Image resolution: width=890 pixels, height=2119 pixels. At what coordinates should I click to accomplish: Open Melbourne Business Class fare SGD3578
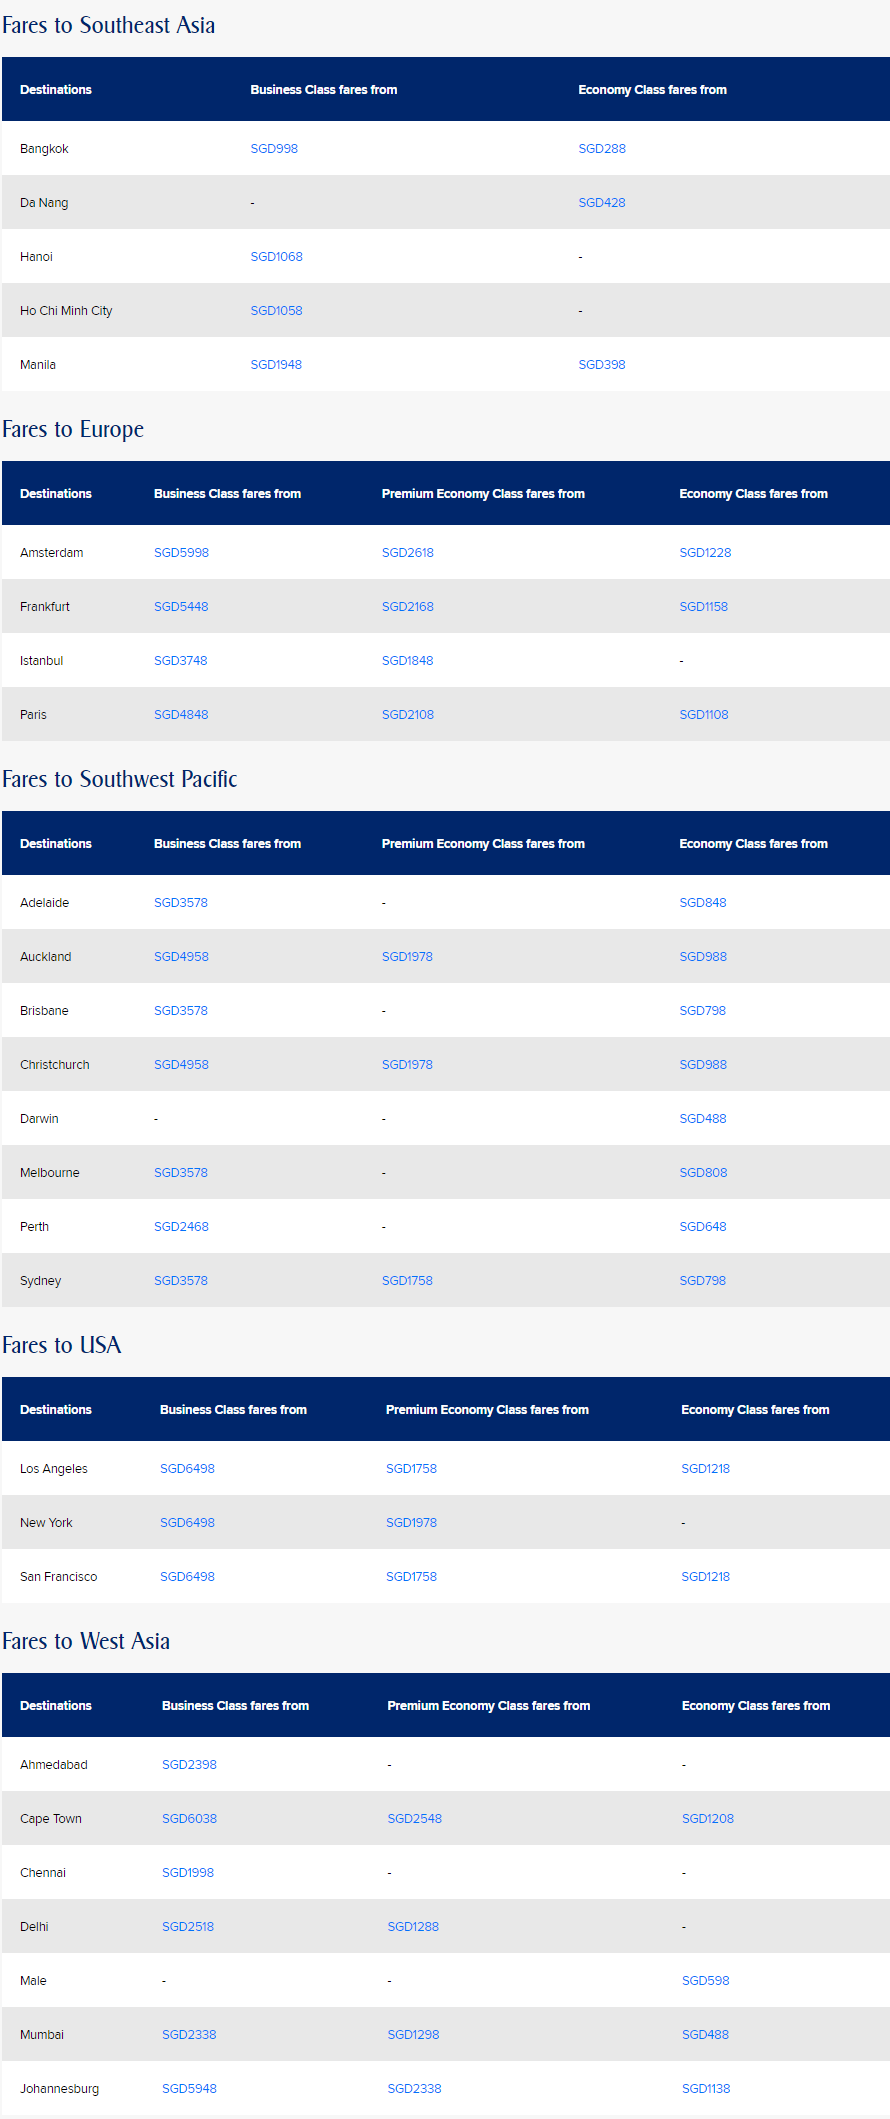(x=181, y=1173)
